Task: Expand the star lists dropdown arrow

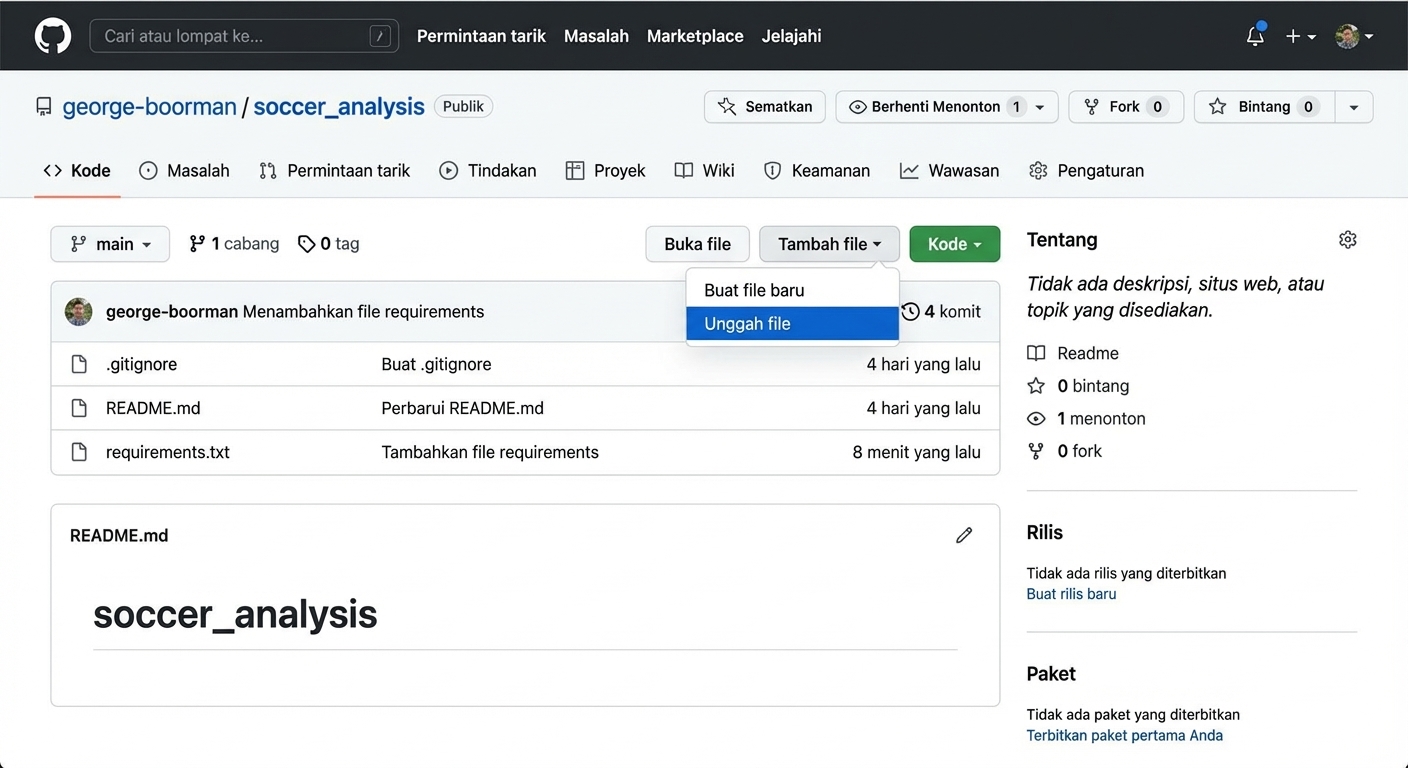Action: pyautogui.click(x=1354, y=107)
